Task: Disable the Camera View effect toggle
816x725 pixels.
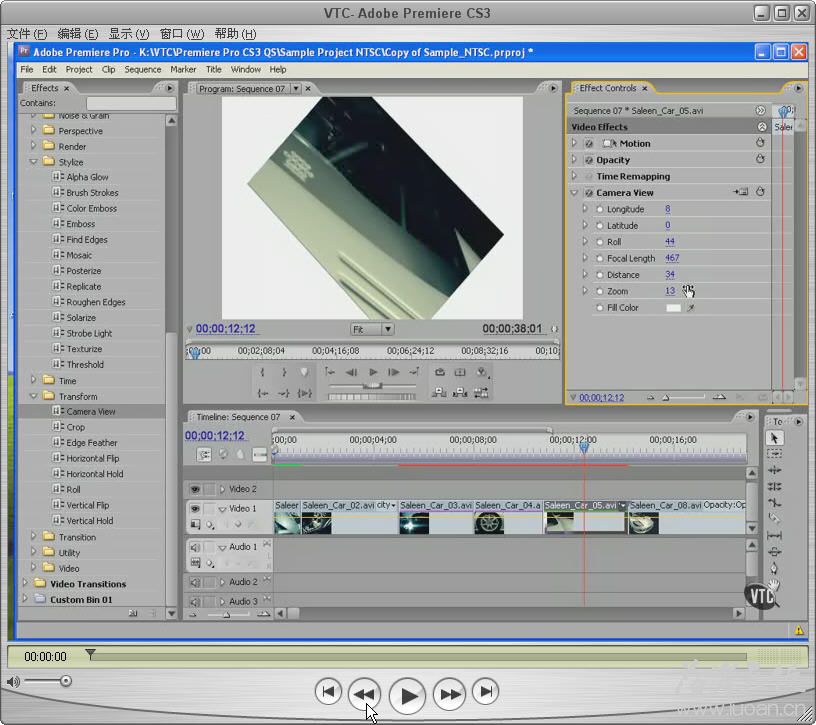Action: tap(589, 193)
